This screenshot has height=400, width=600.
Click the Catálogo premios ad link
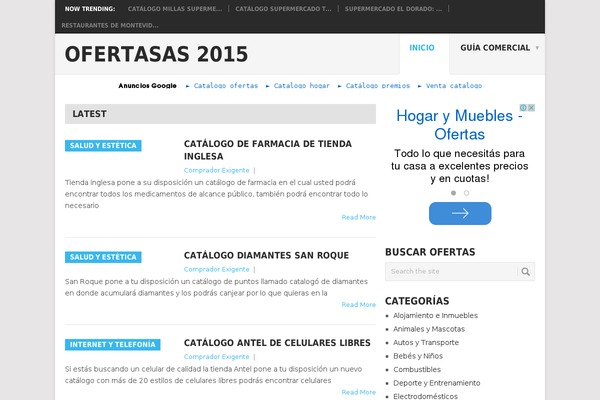[378, 86]
